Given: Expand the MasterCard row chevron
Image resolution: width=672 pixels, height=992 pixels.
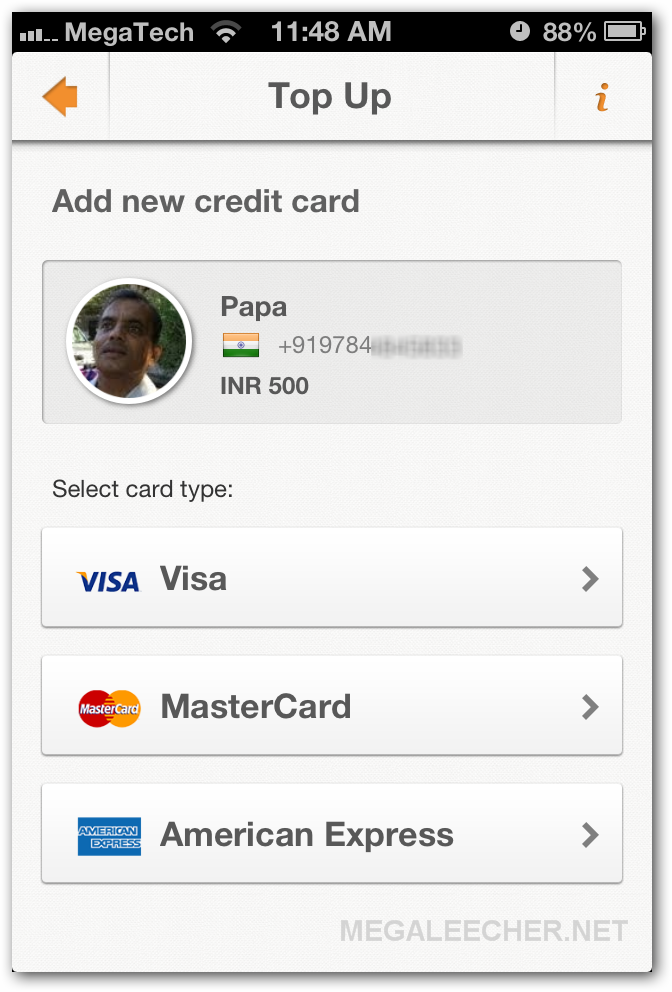Looking at the screenshot, I should [590, 707].
